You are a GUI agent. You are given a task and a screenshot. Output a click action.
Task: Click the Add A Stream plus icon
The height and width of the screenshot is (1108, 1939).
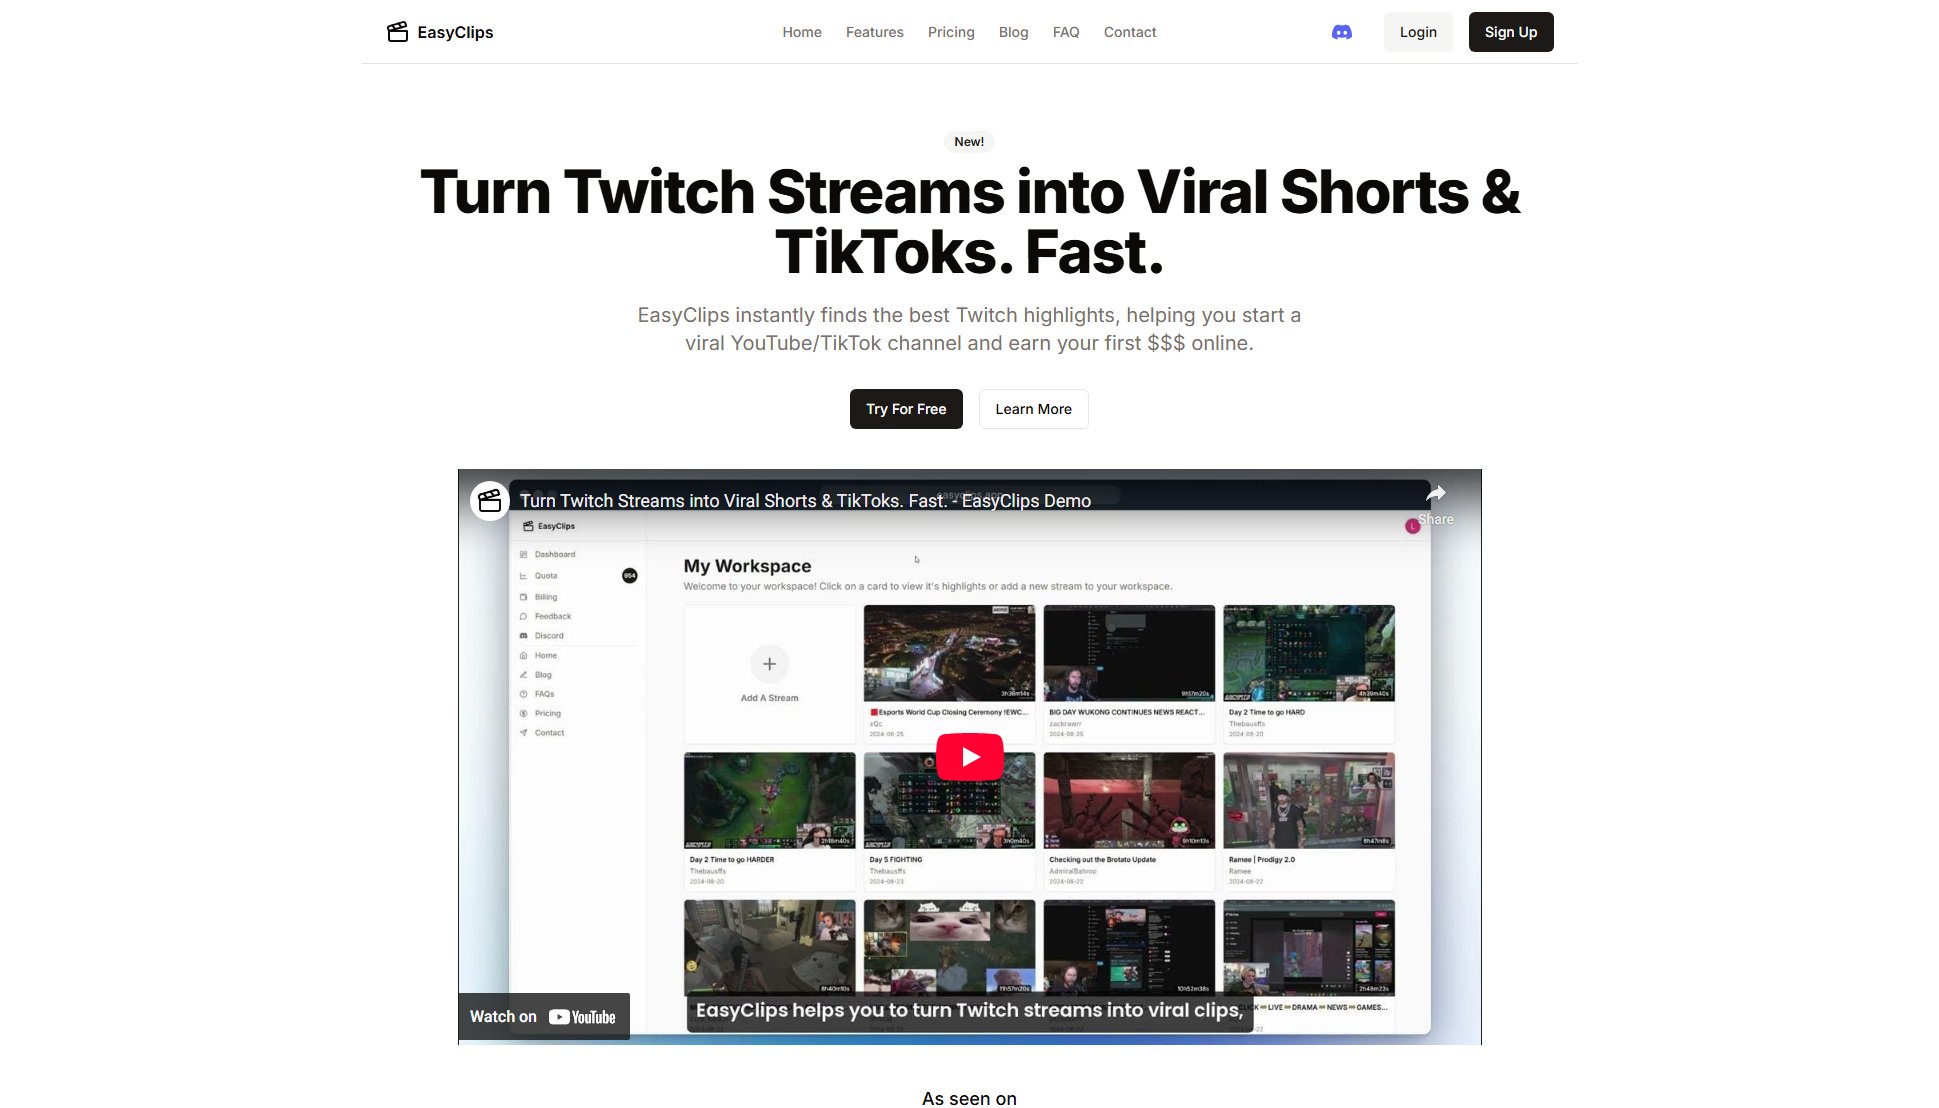(769, 664)
